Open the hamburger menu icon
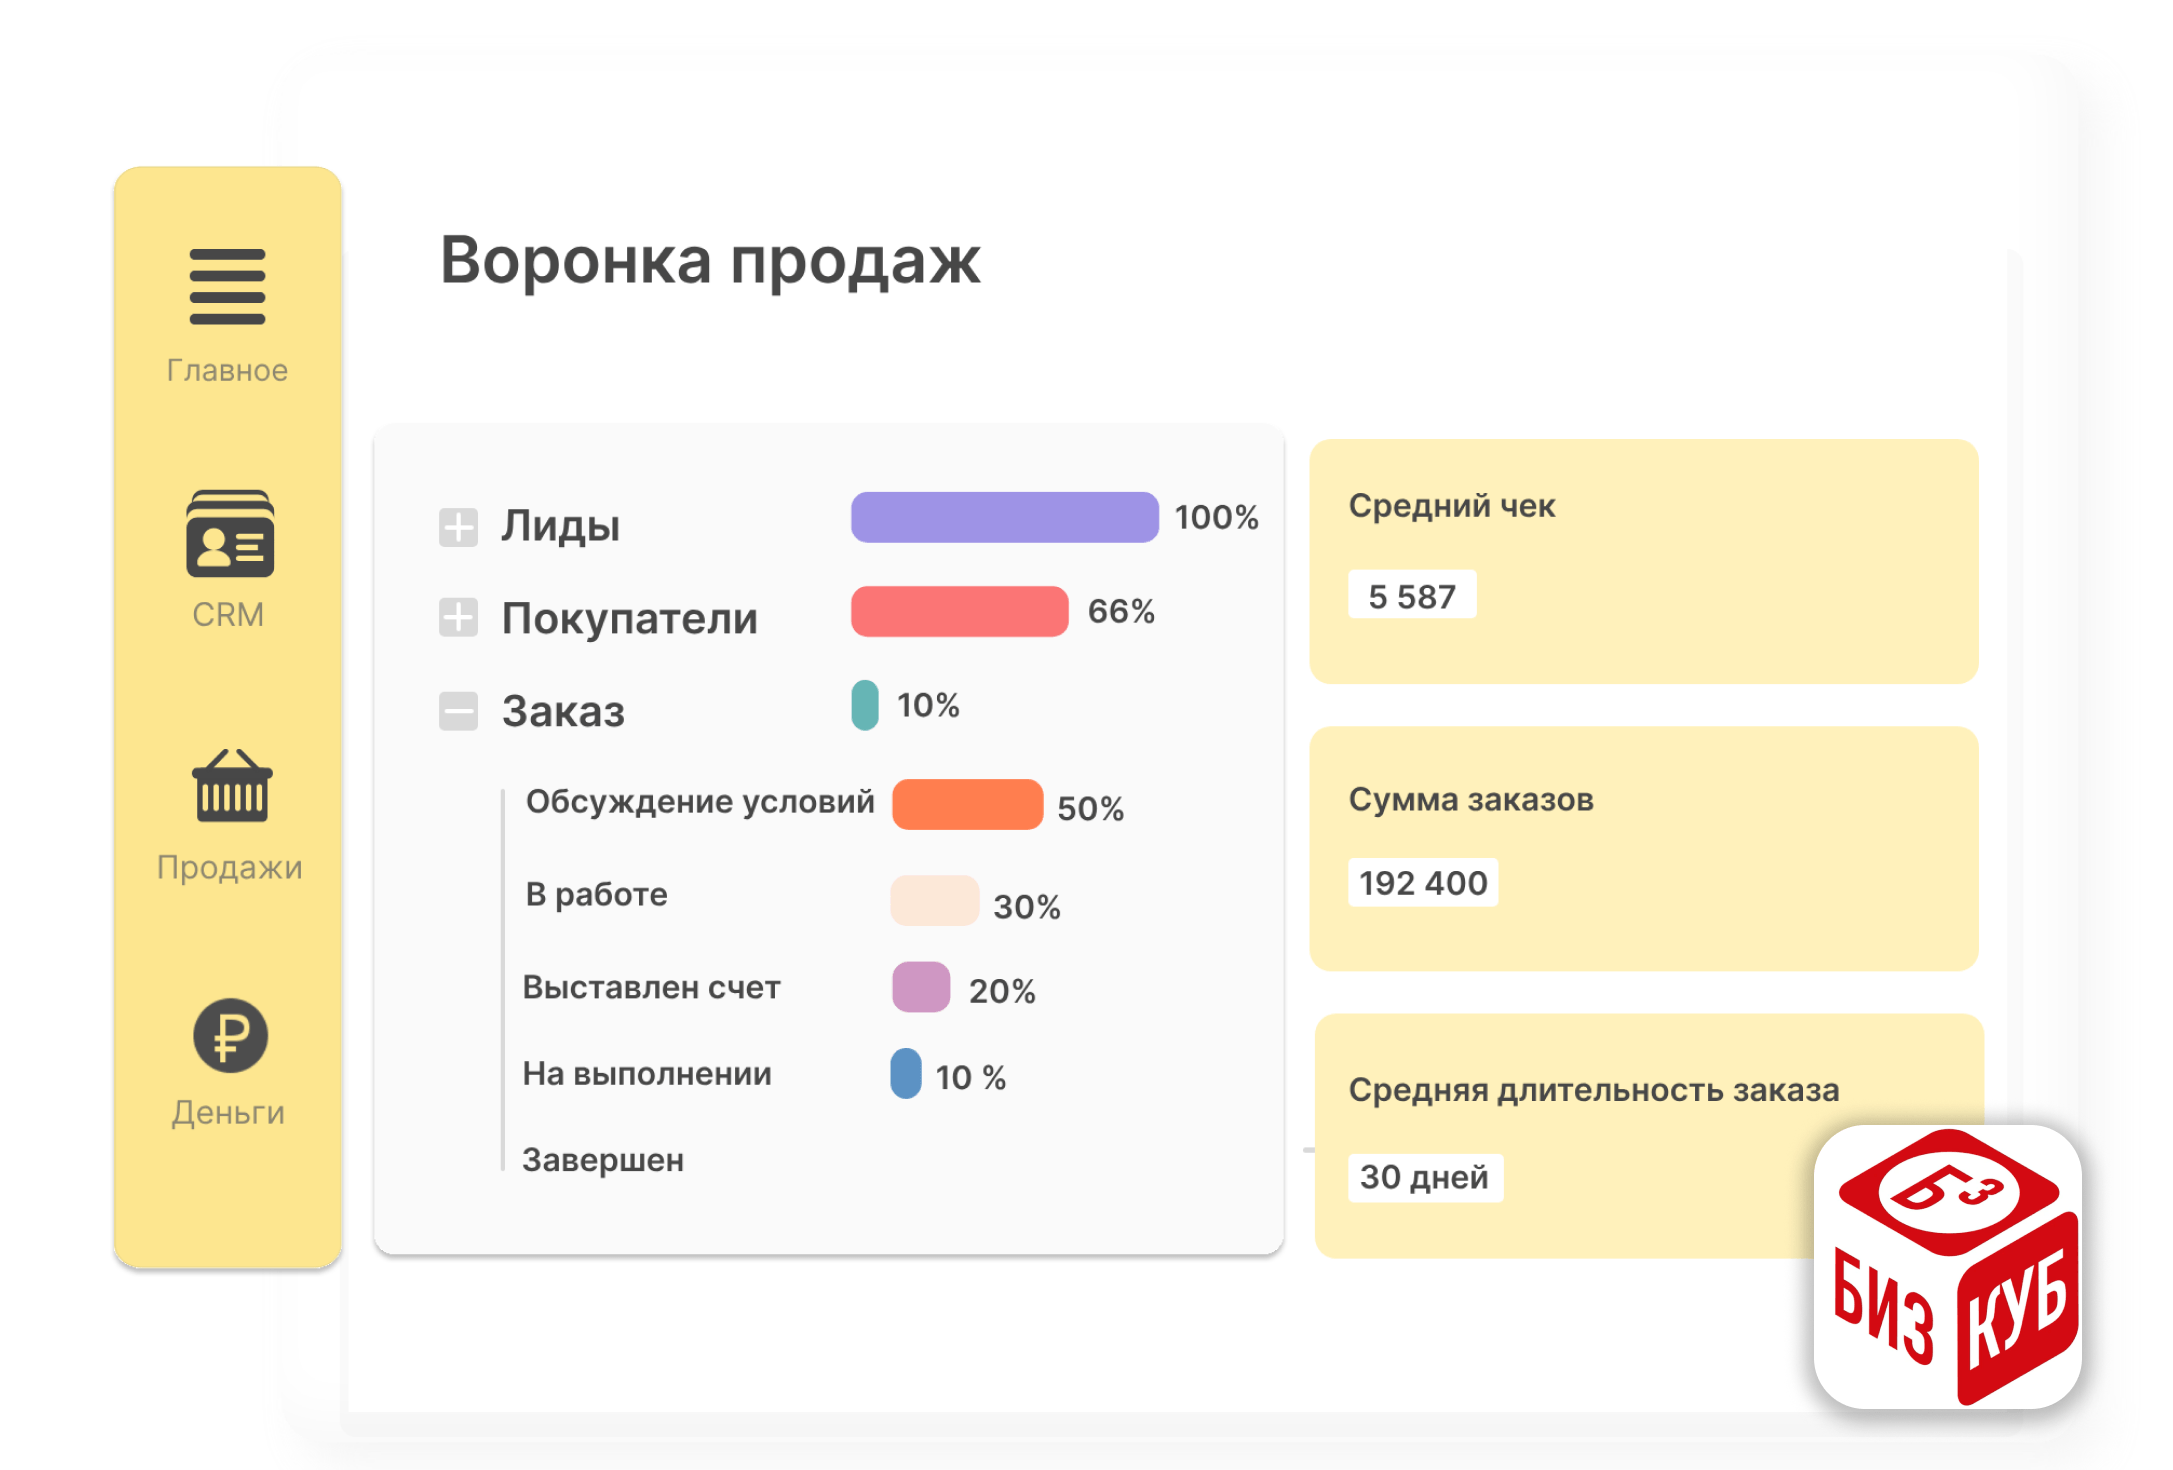The image size is (2173, 1470). [x=227, y=287]
